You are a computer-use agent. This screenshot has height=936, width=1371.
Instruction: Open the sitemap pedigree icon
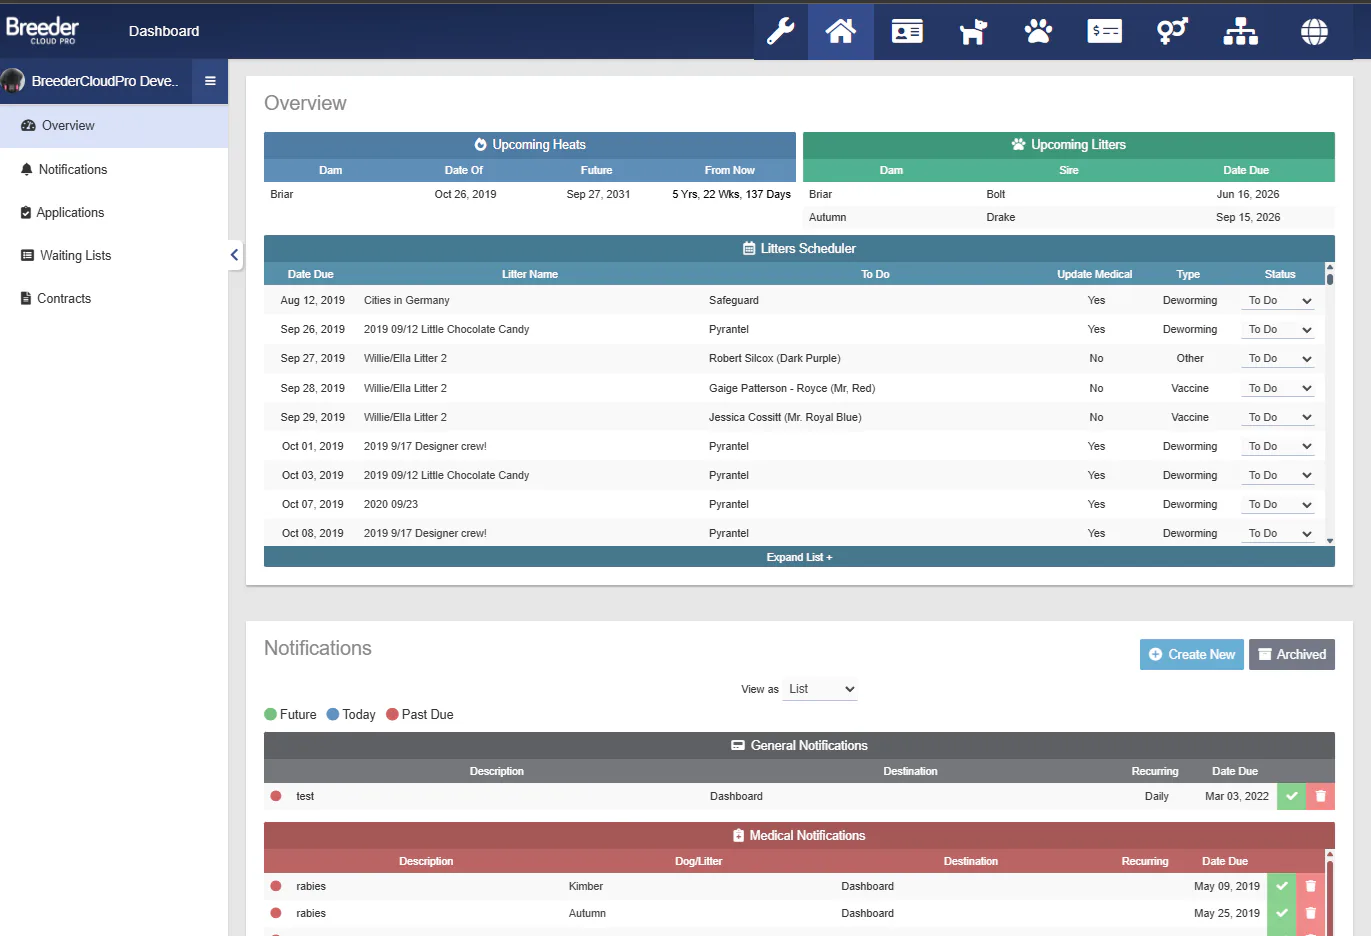click(x=1241, y=31)
